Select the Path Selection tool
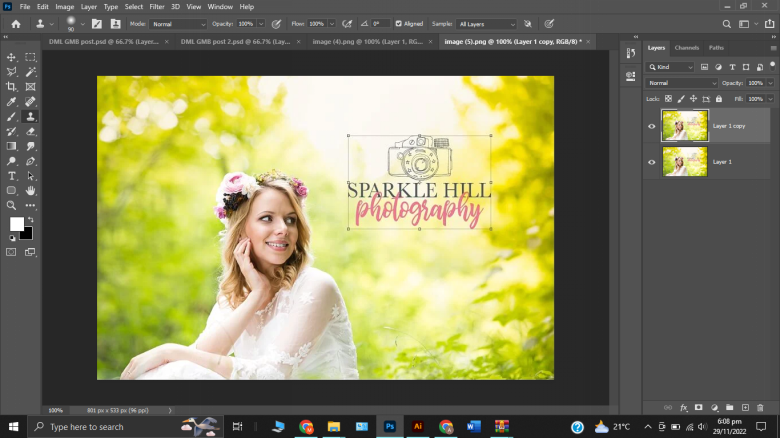The width and height of the screenshot is (780, 439). point(30,176)
